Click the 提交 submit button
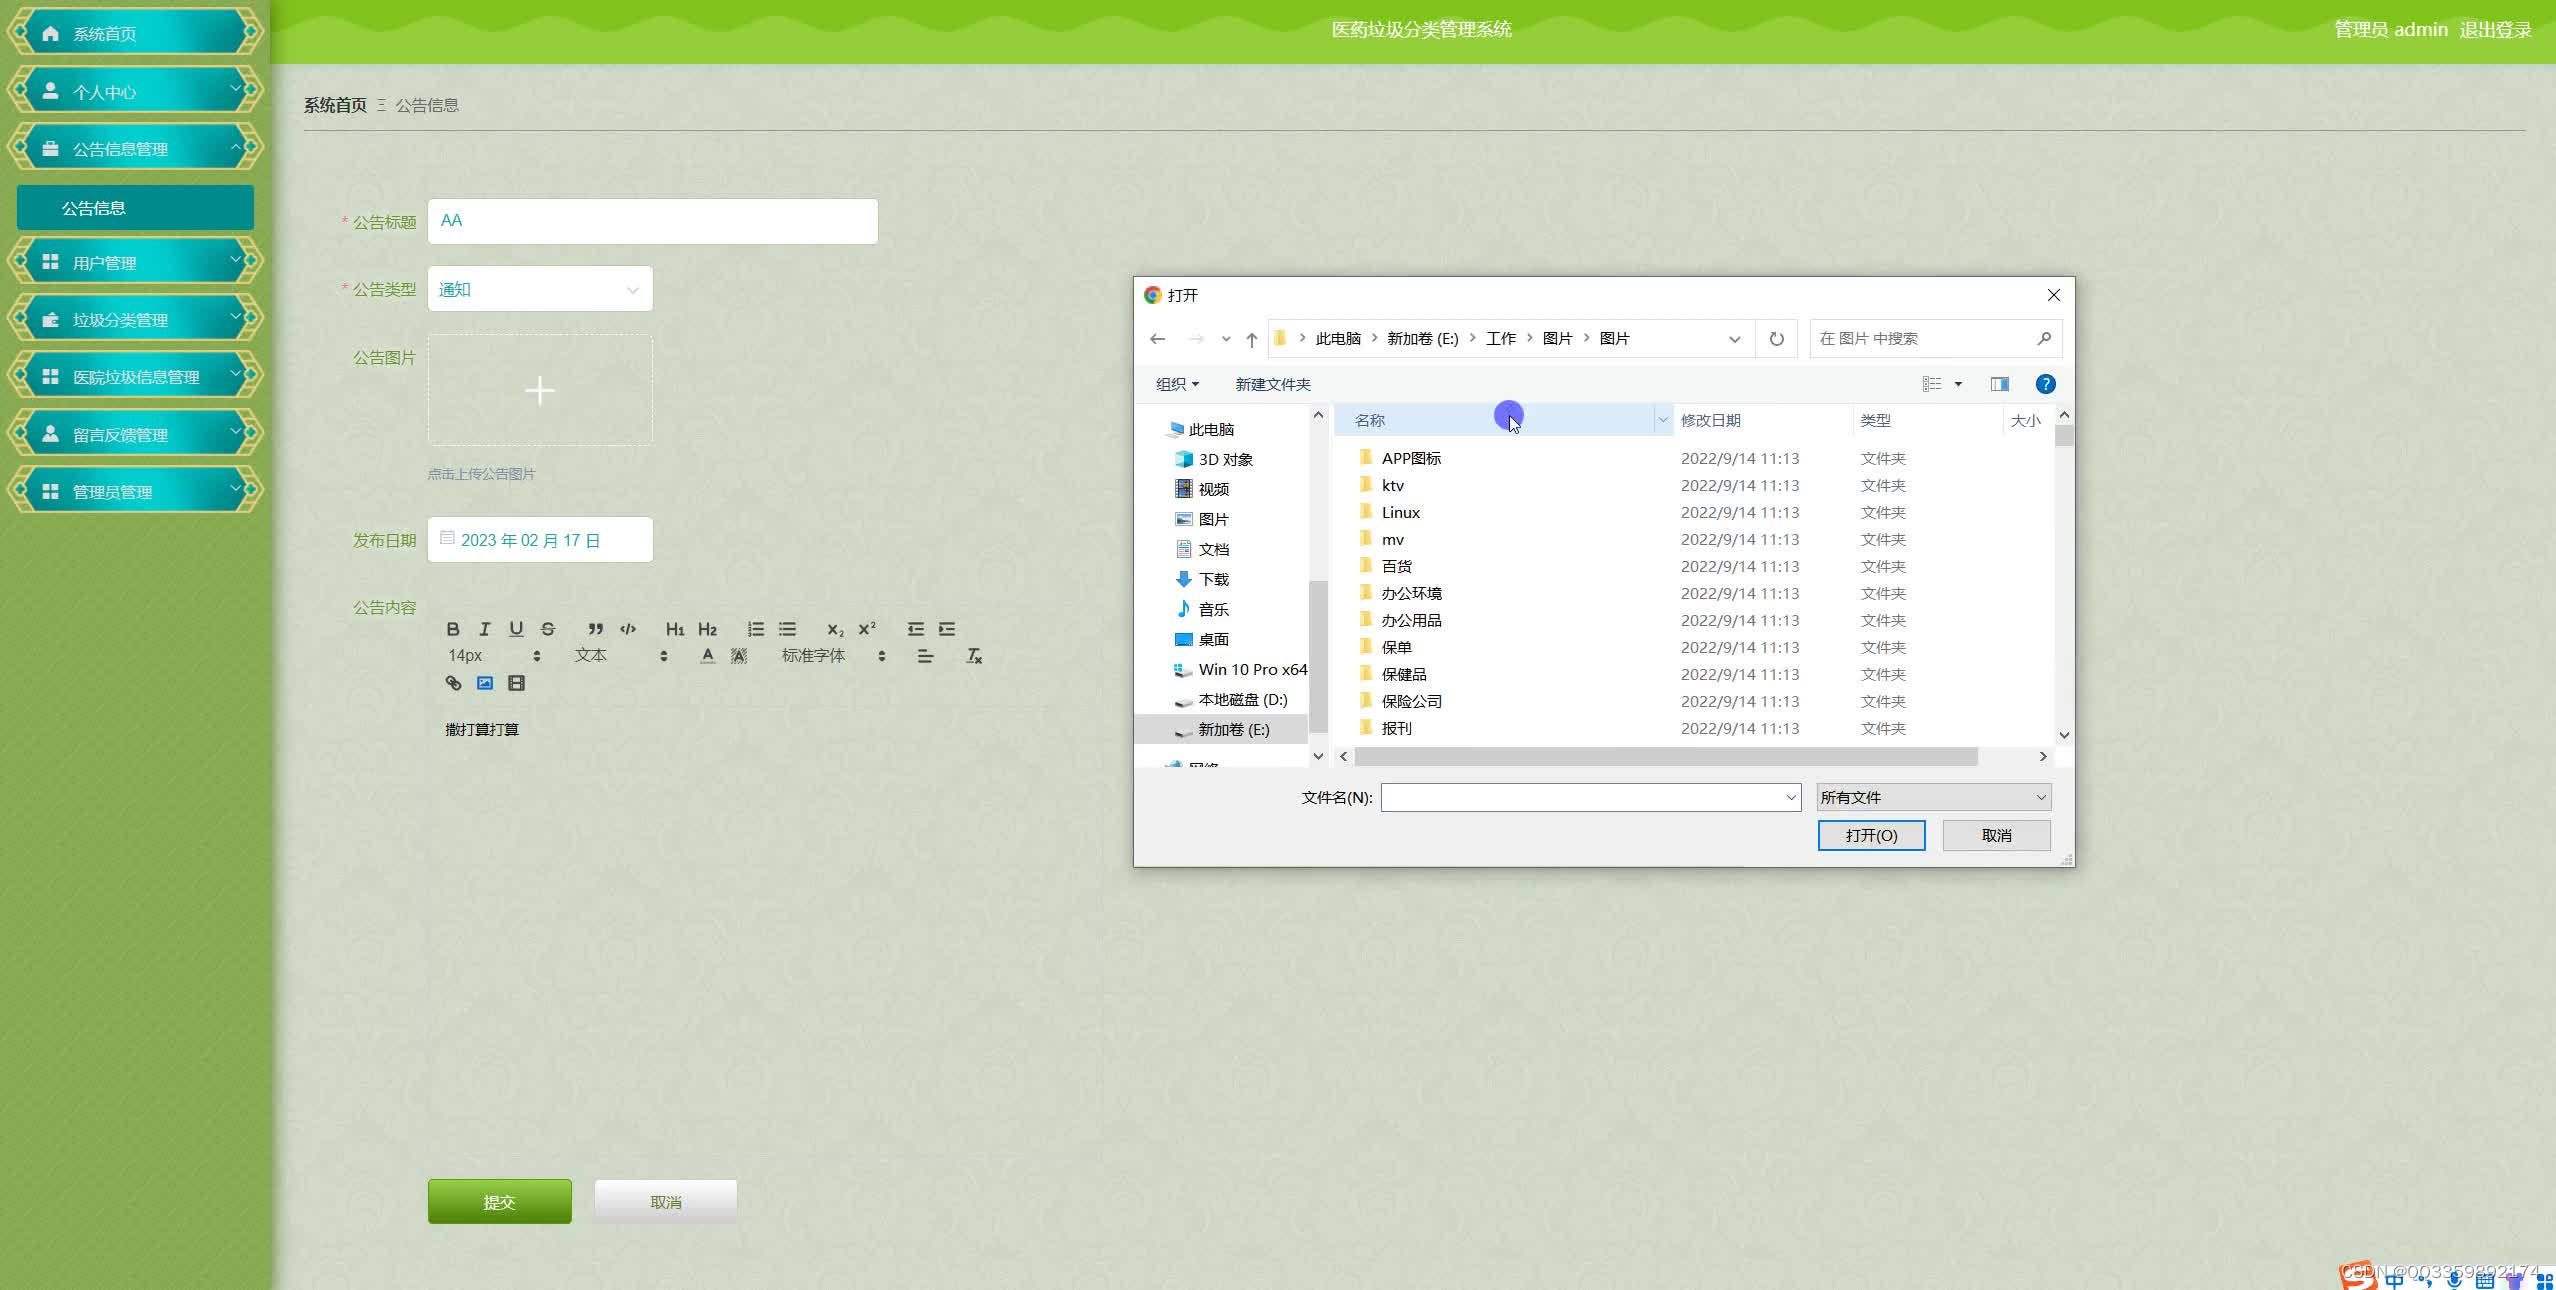 click(x=500, y=1201)
